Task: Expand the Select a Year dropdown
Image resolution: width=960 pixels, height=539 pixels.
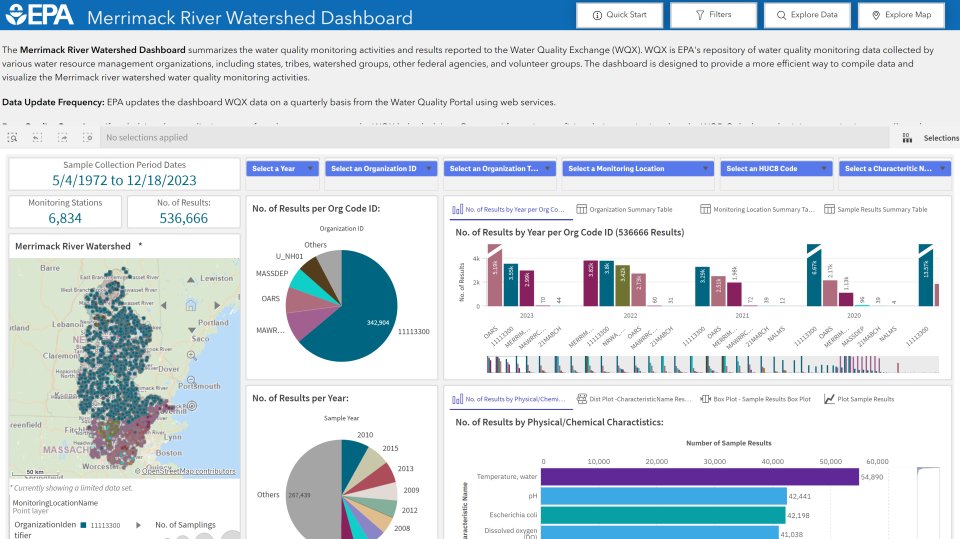Action: click(282, 169)
